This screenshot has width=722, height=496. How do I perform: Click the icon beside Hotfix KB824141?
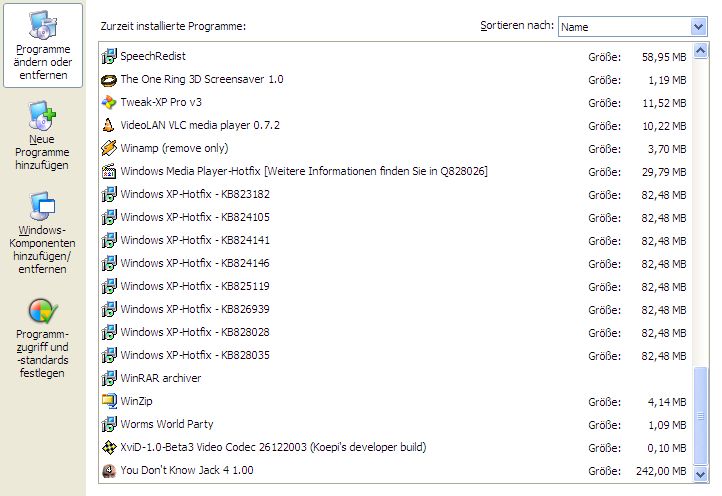click(109, 240)
